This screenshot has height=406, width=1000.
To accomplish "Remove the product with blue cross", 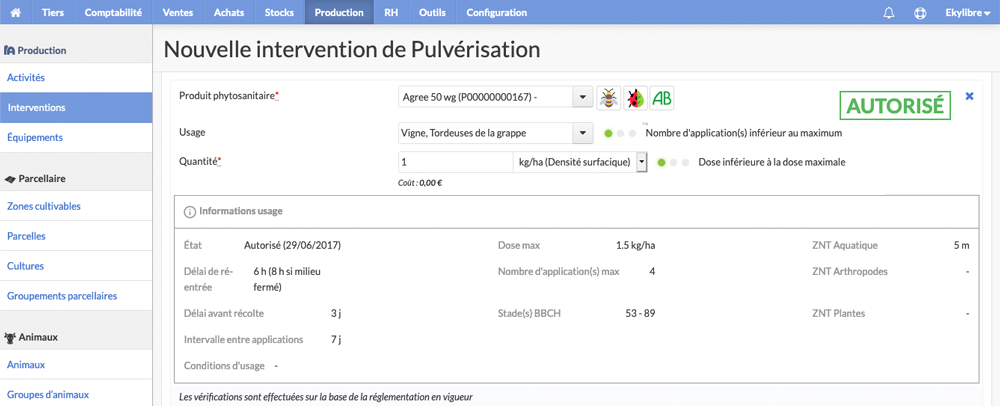I will pyautogui.click(x=969, y=96).
